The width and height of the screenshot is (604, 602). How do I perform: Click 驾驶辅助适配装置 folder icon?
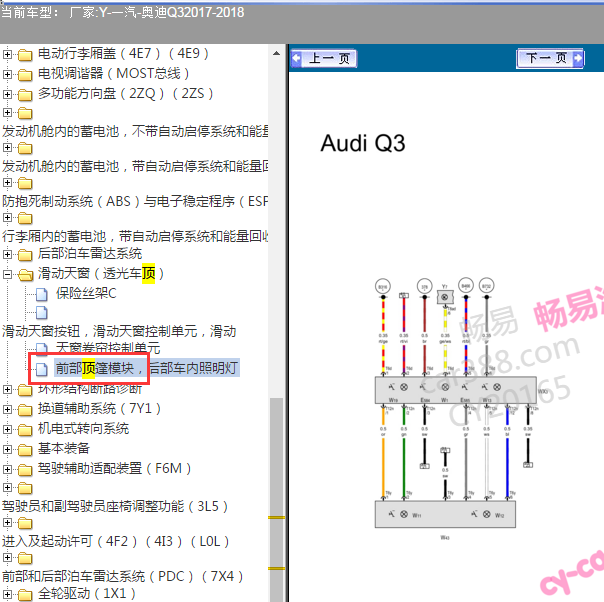click(25, 470)
